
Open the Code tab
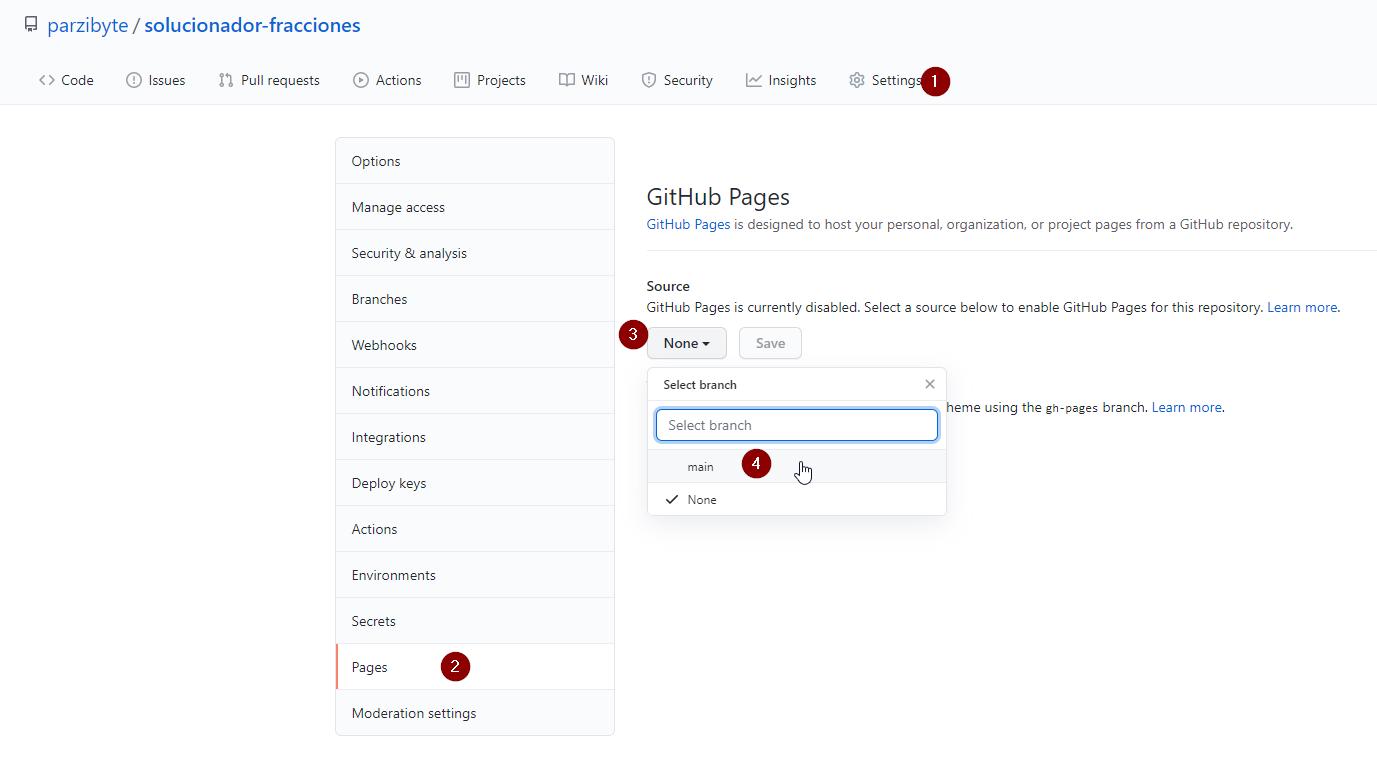[x=66, y=80]
